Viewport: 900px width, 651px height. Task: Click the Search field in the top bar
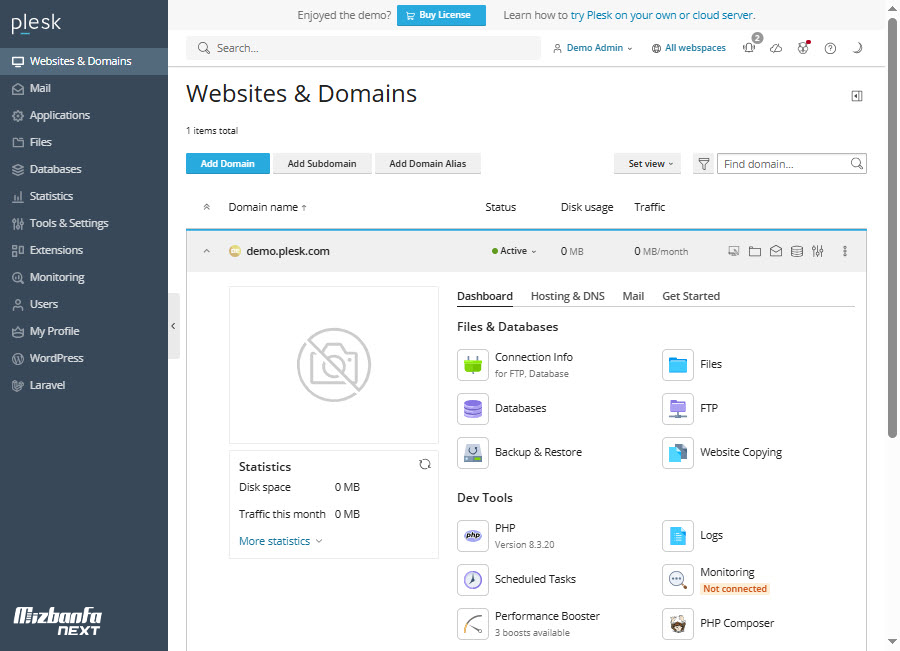363,48
